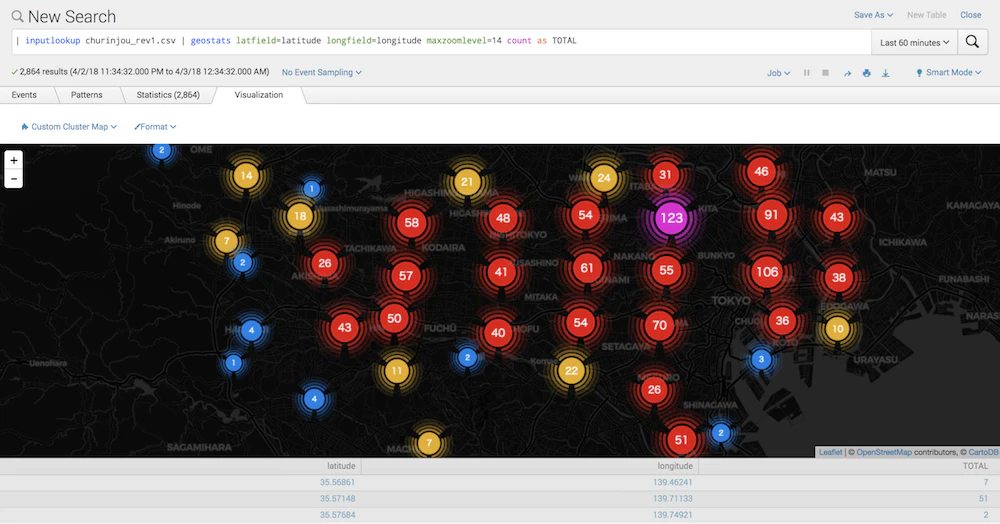The image size is (1000, 524).
Task: Select the red 48 cluster marker
Action: click(503, 218)
